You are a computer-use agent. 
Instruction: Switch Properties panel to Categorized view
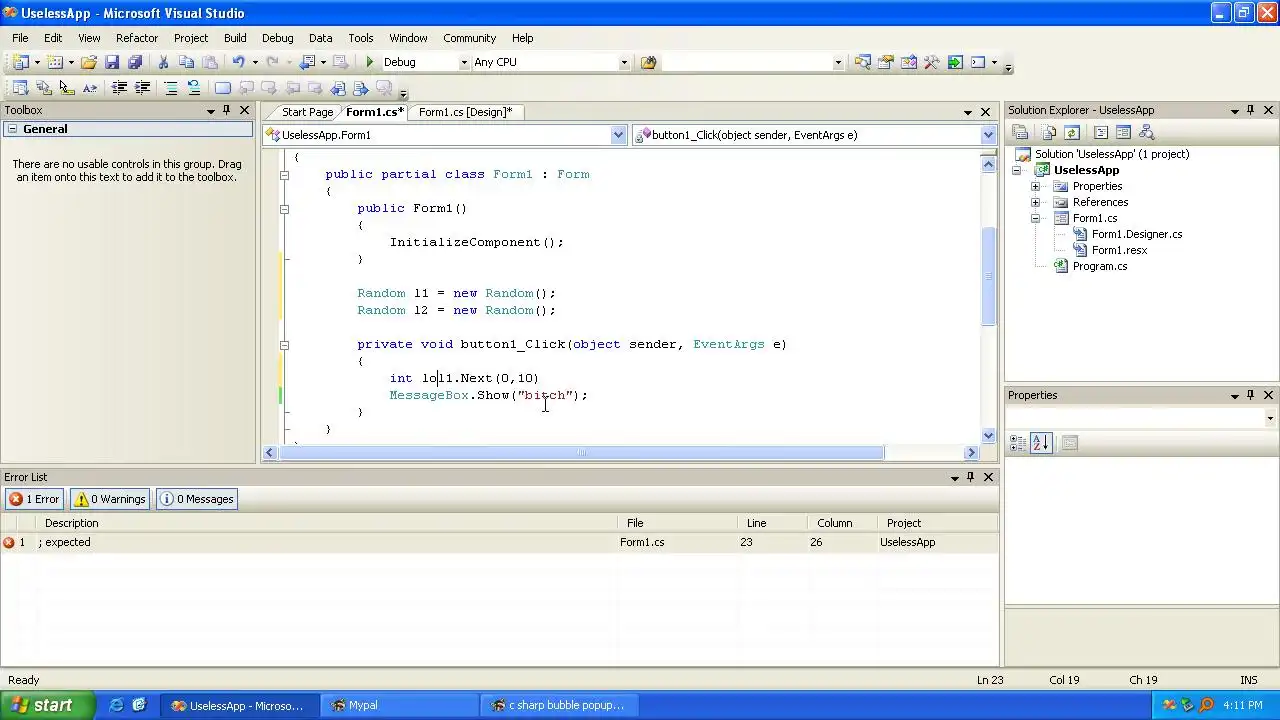[x=1018, y=443]
